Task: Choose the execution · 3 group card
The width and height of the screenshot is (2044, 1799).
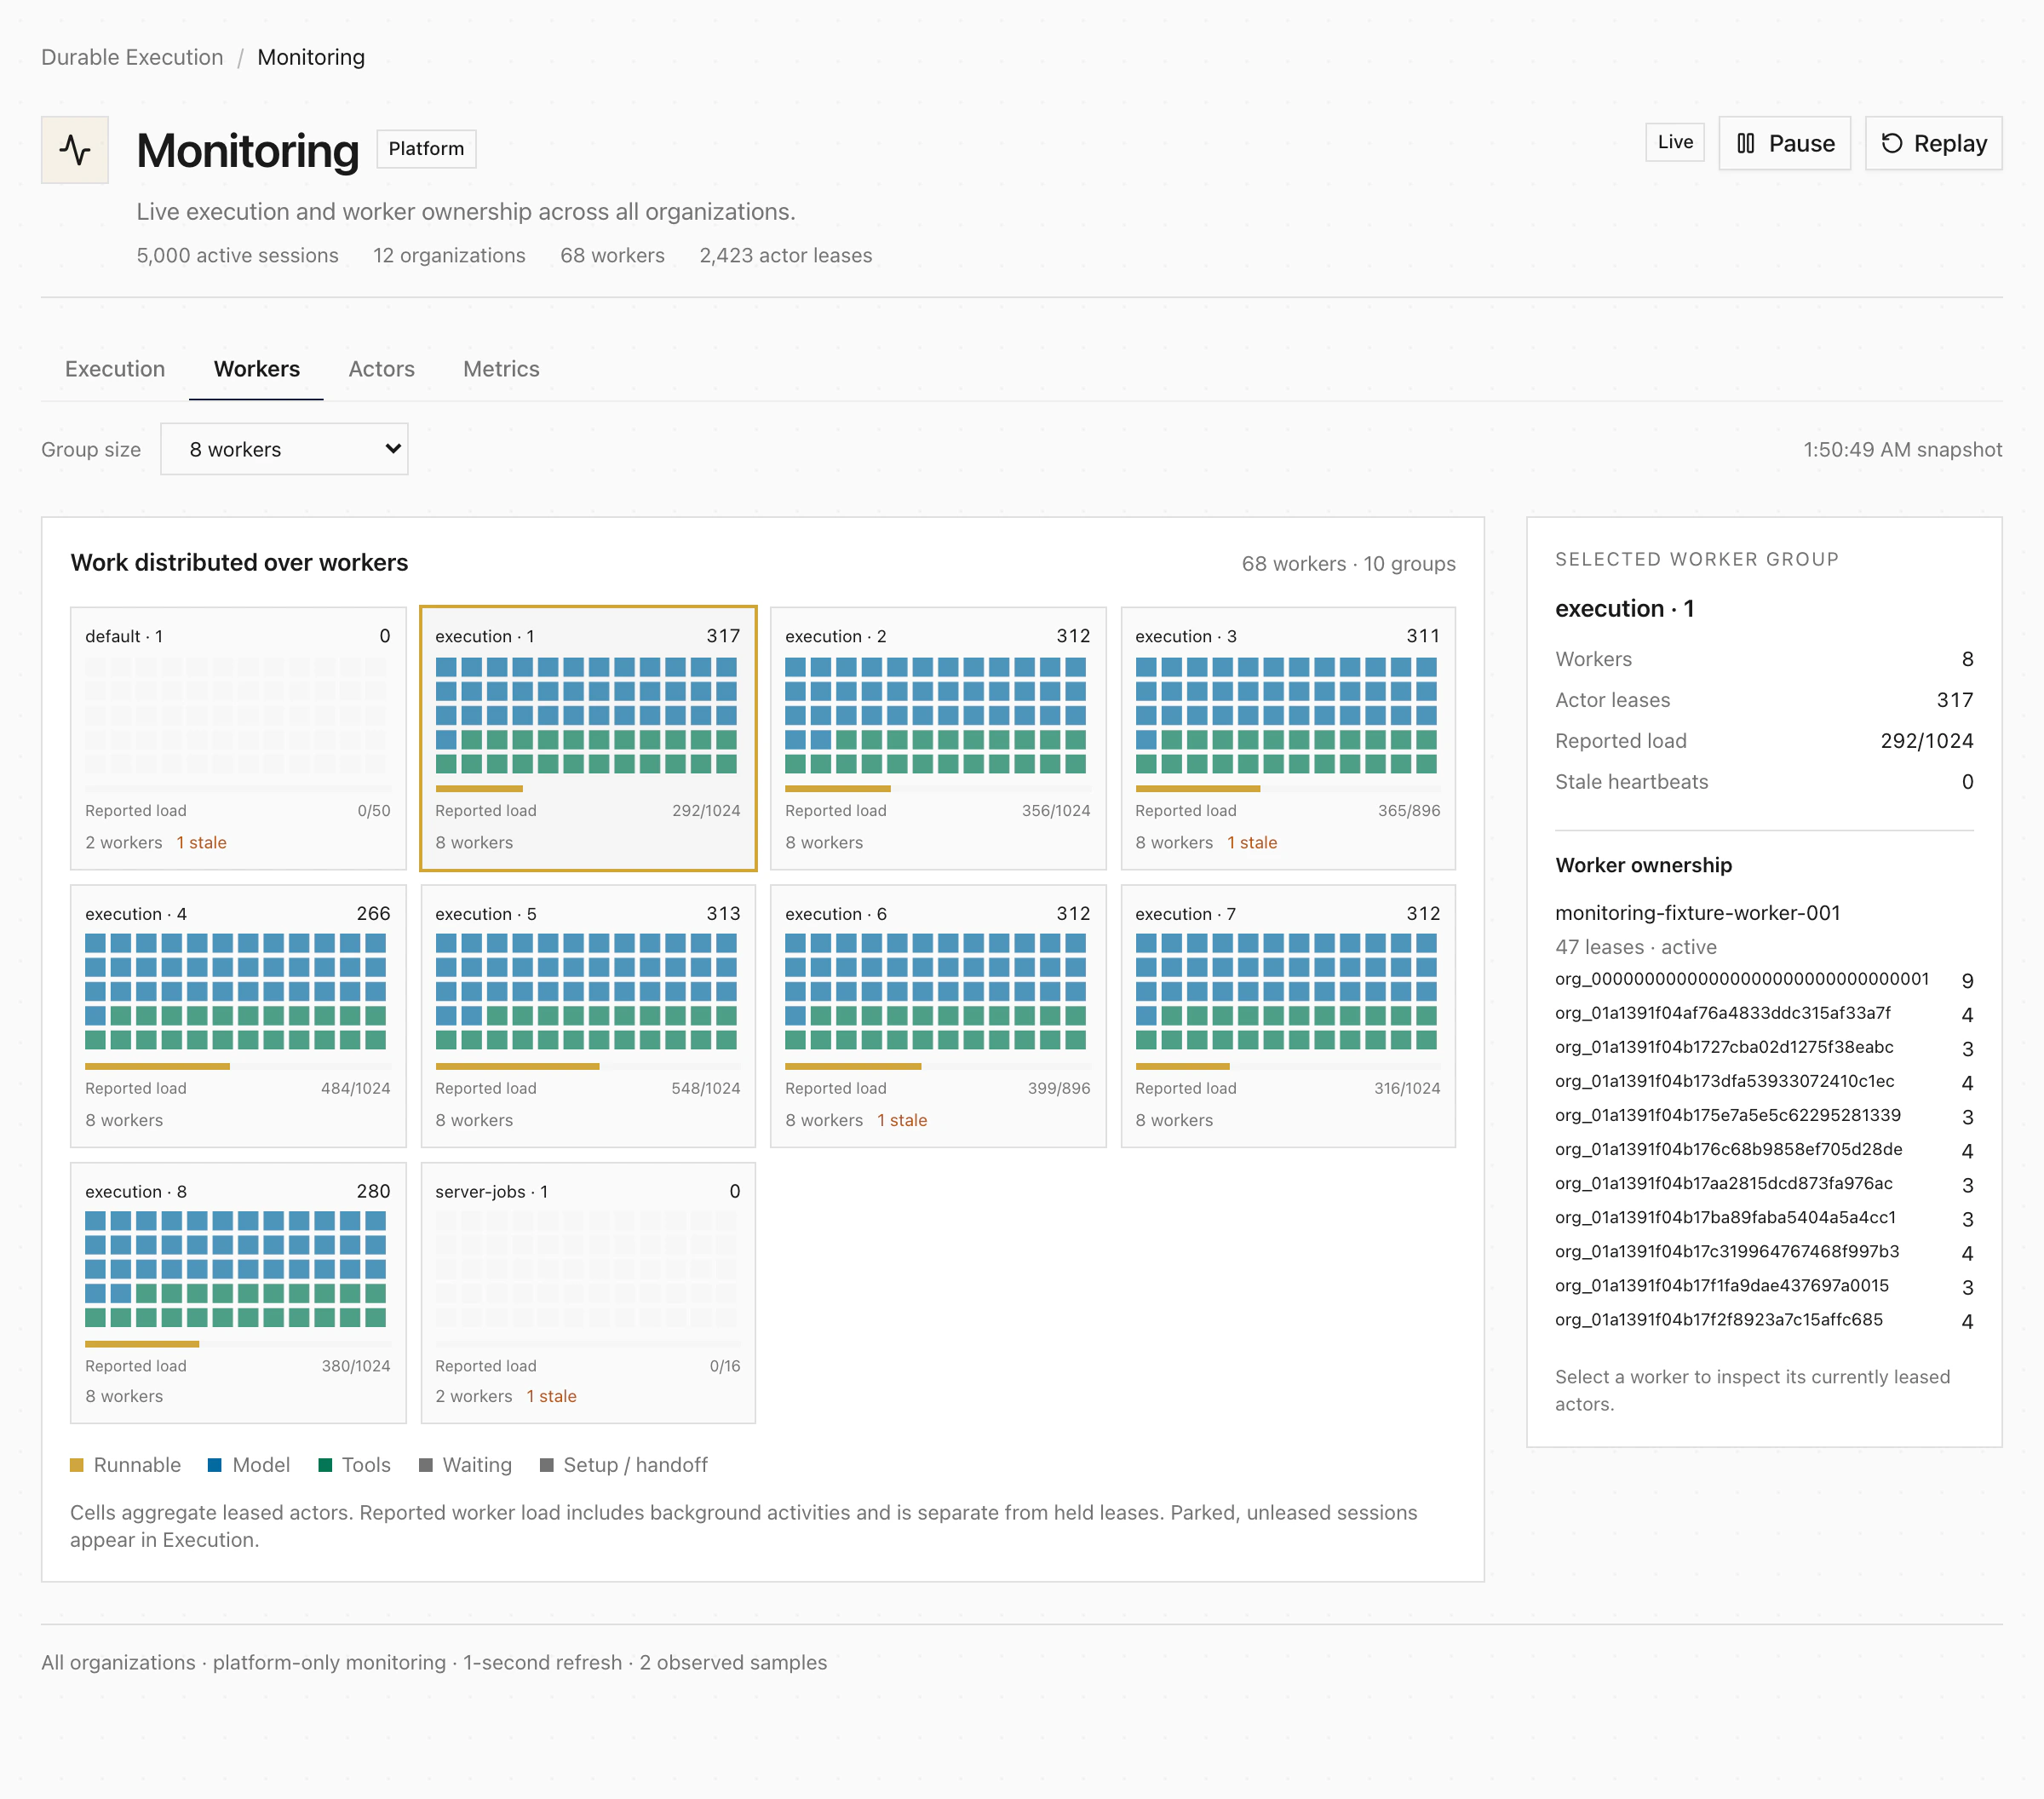Action: pos(1288,738)
